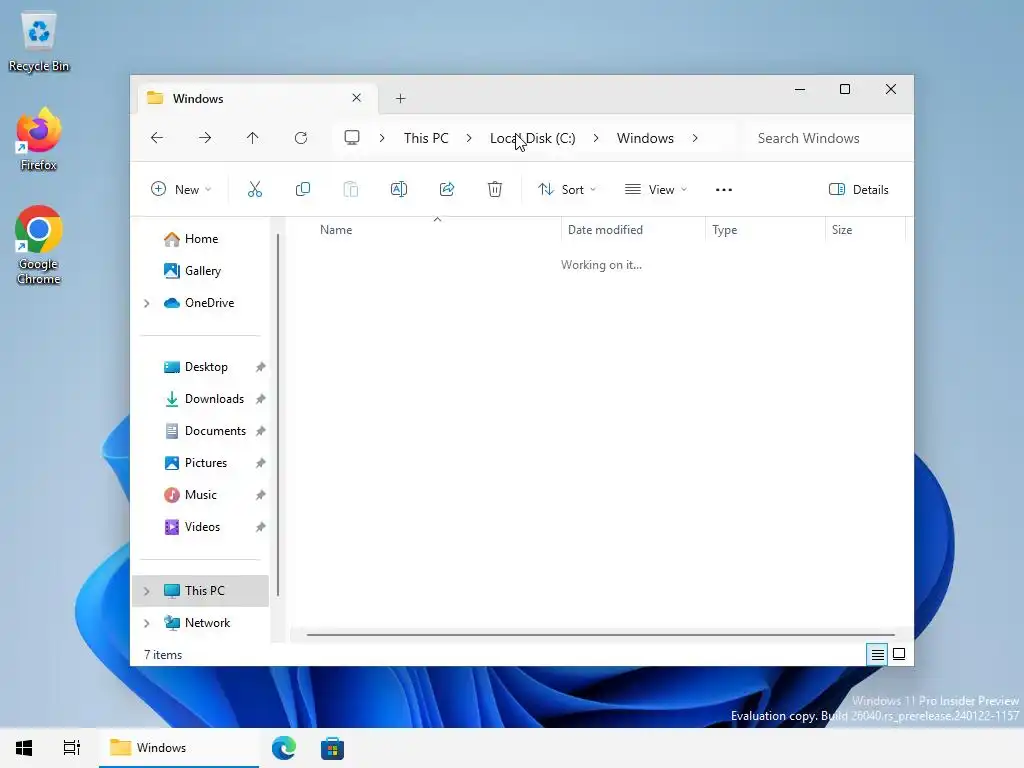This screenshot has height=768, width=1024.
Task: Click Windows File Explorer taskbar button
Action: coord(179,748)
